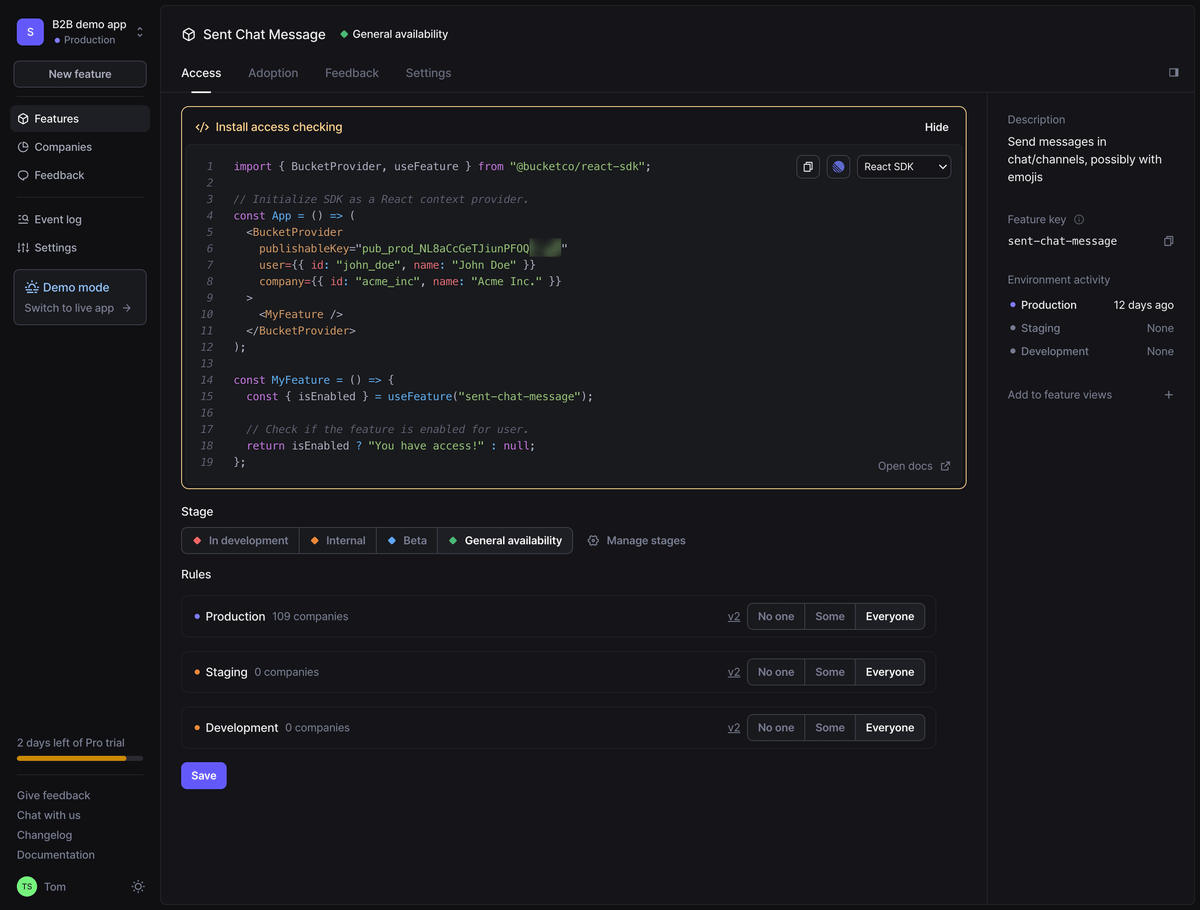Save the rule changes
Viewport: 1200px width, 910px height.
click(x=204, y=776)
